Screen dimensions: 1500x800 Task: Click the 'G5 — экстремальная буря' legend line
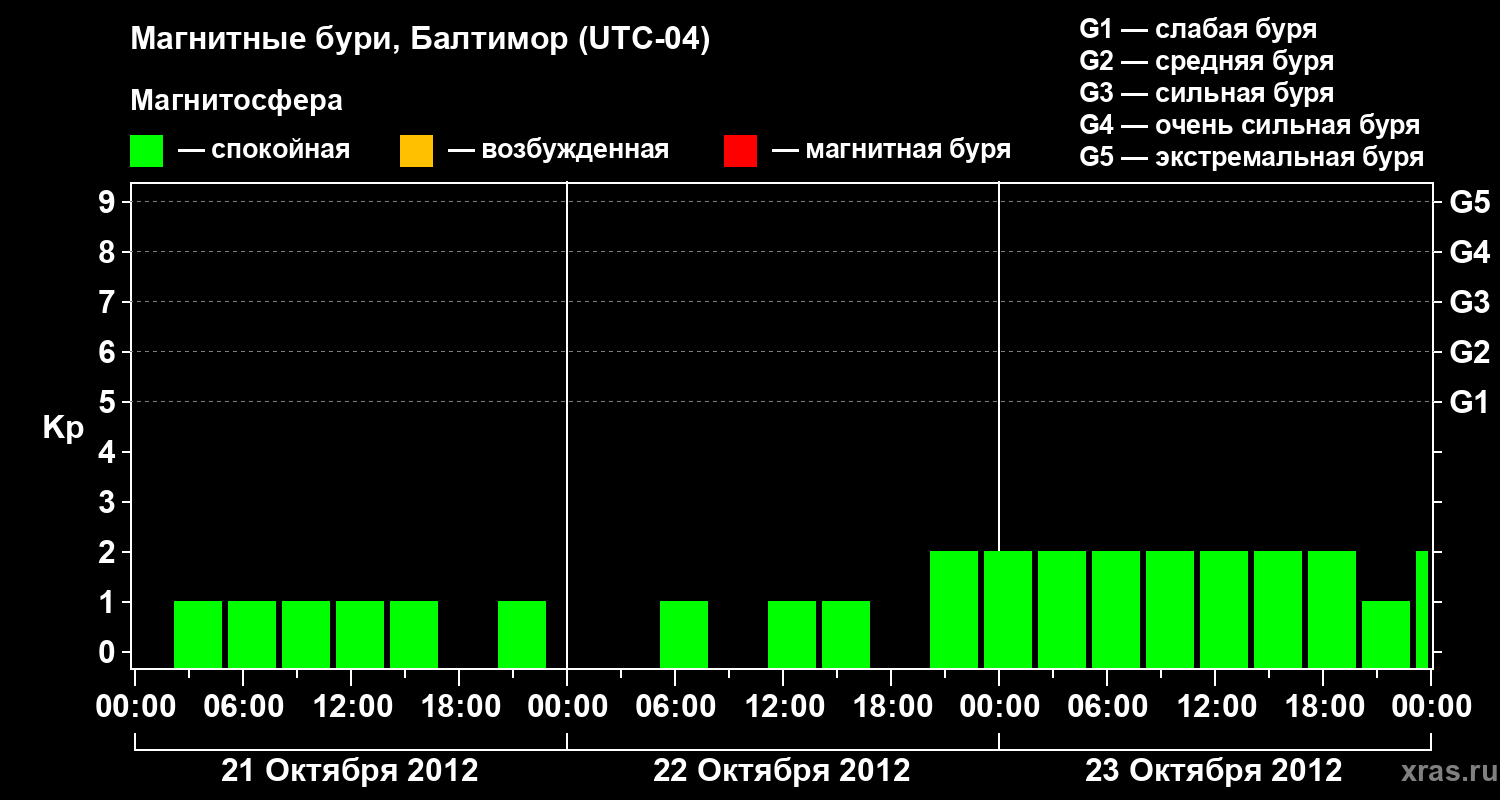click(1251, 157)
